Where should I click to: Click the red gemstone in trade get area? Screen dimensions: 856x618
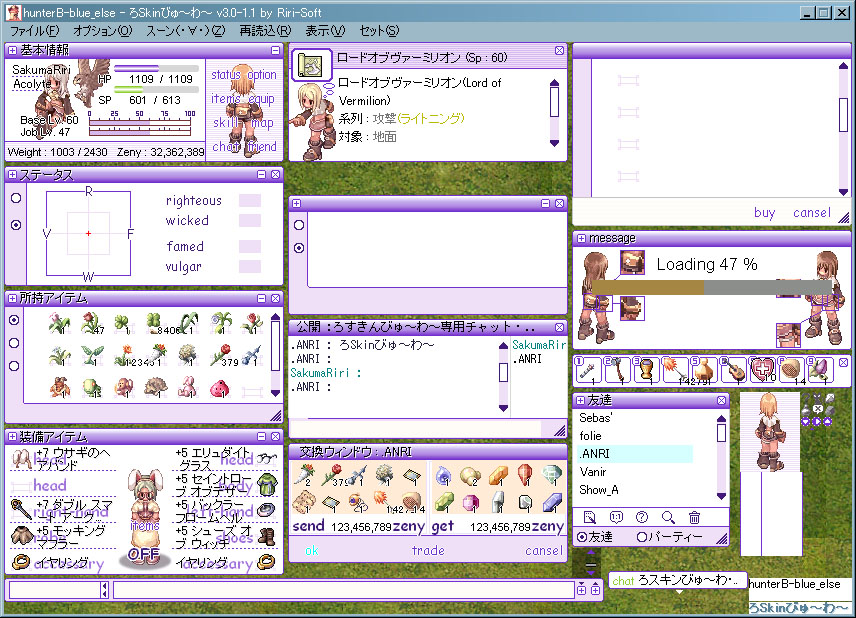tap(525, 474)
